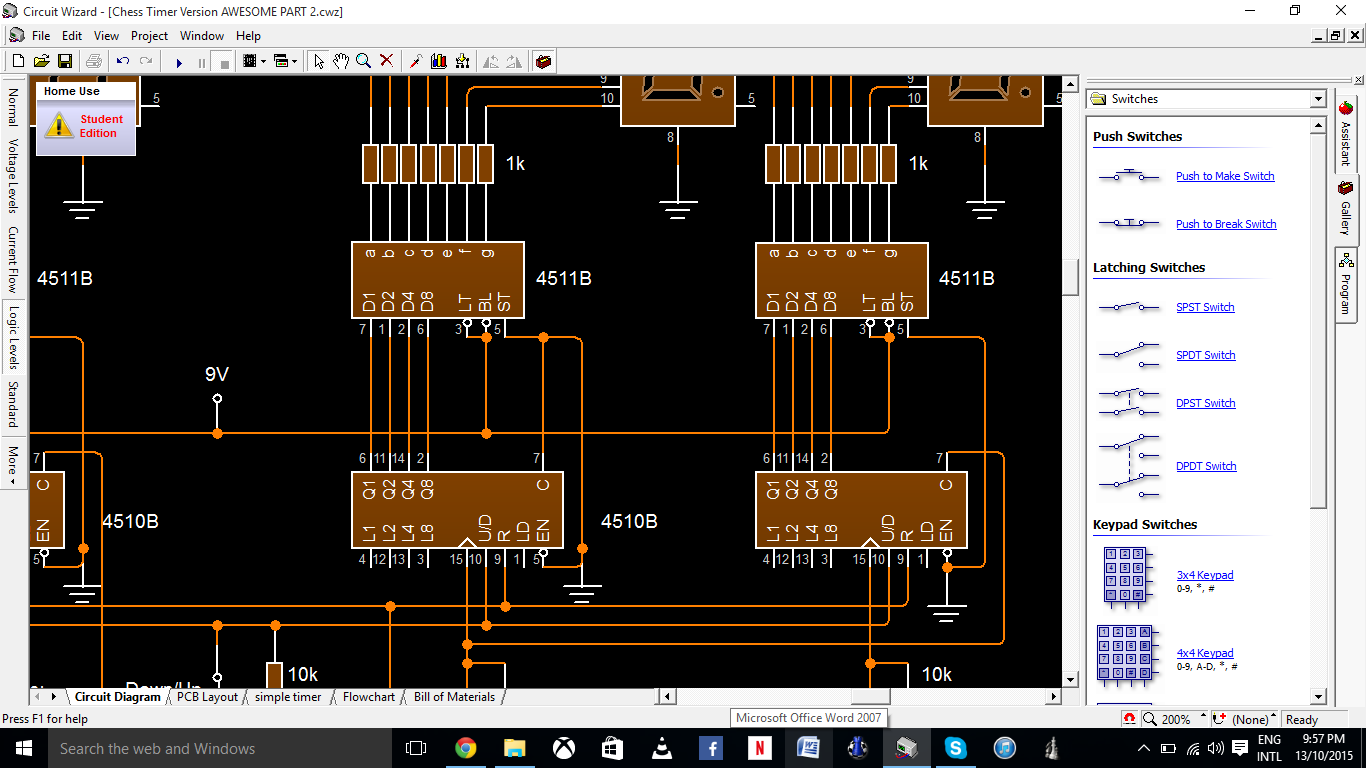This screenshot has height=768, width=1366.
Task: Click the New document icon
Action: [x=18, y=61]
